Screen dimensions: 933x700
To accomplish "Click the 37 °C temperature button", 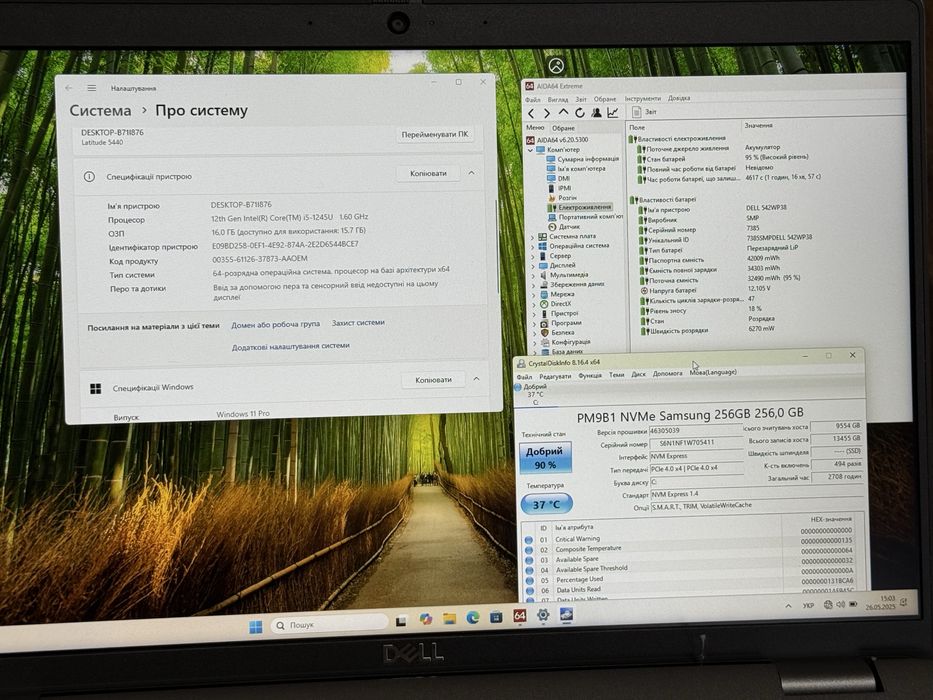I will (x=546, y=504).
